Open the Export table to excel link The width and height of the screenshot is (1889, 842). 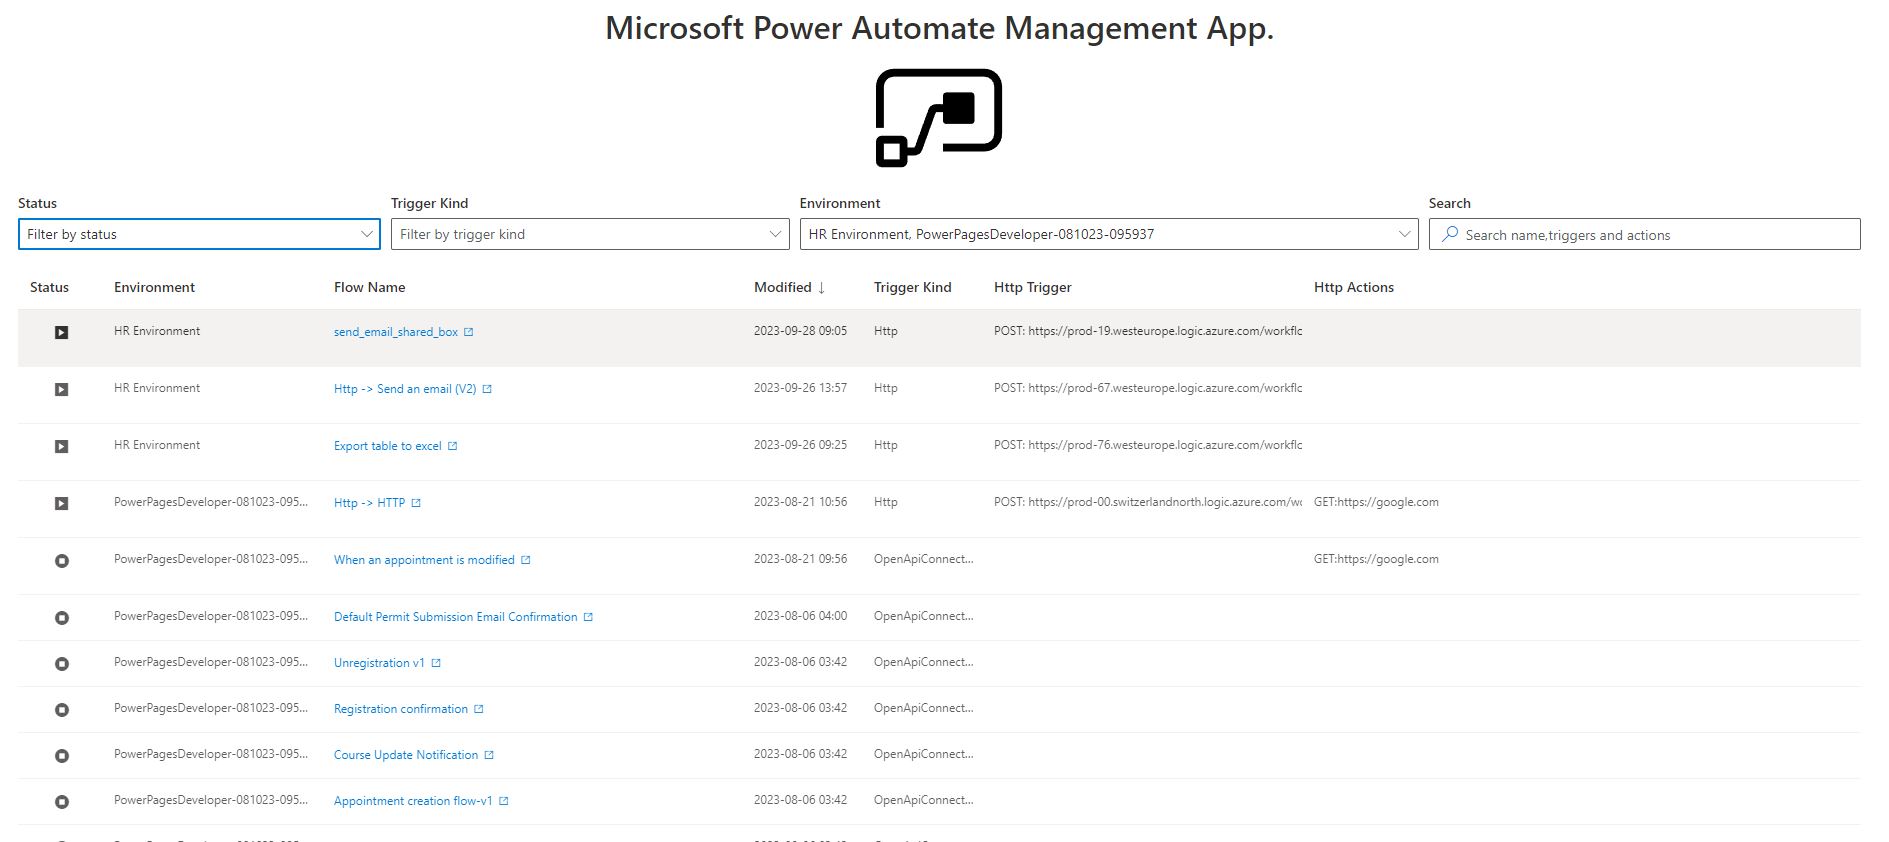click(x=387, y=446)
